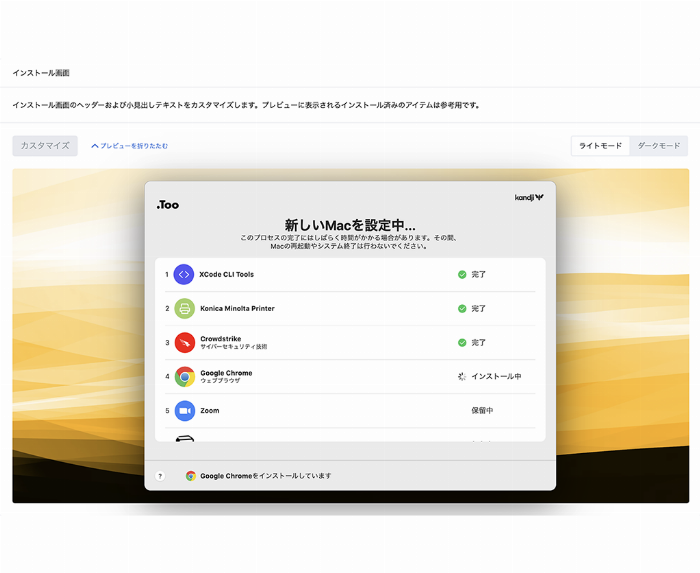Viewport: 700px width, 573px height.
Task: Click green checkmark beside XCode CLI Tools
Action: pos(462,274)
